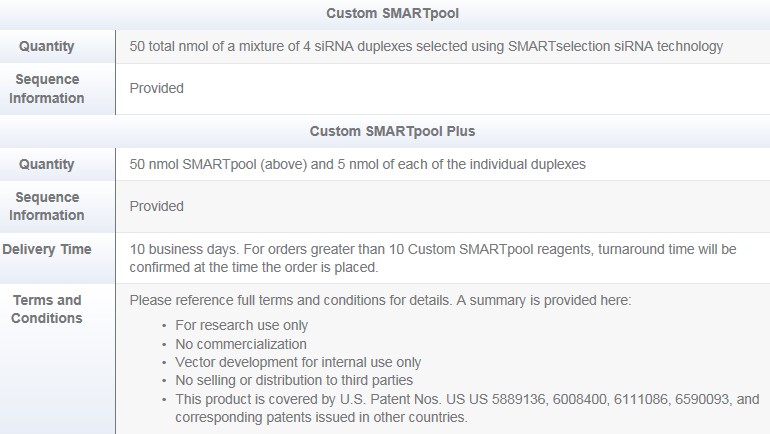Viewport: 770px width, 434px height.
Task: Click the For research use only bullet
Action: 241,325
